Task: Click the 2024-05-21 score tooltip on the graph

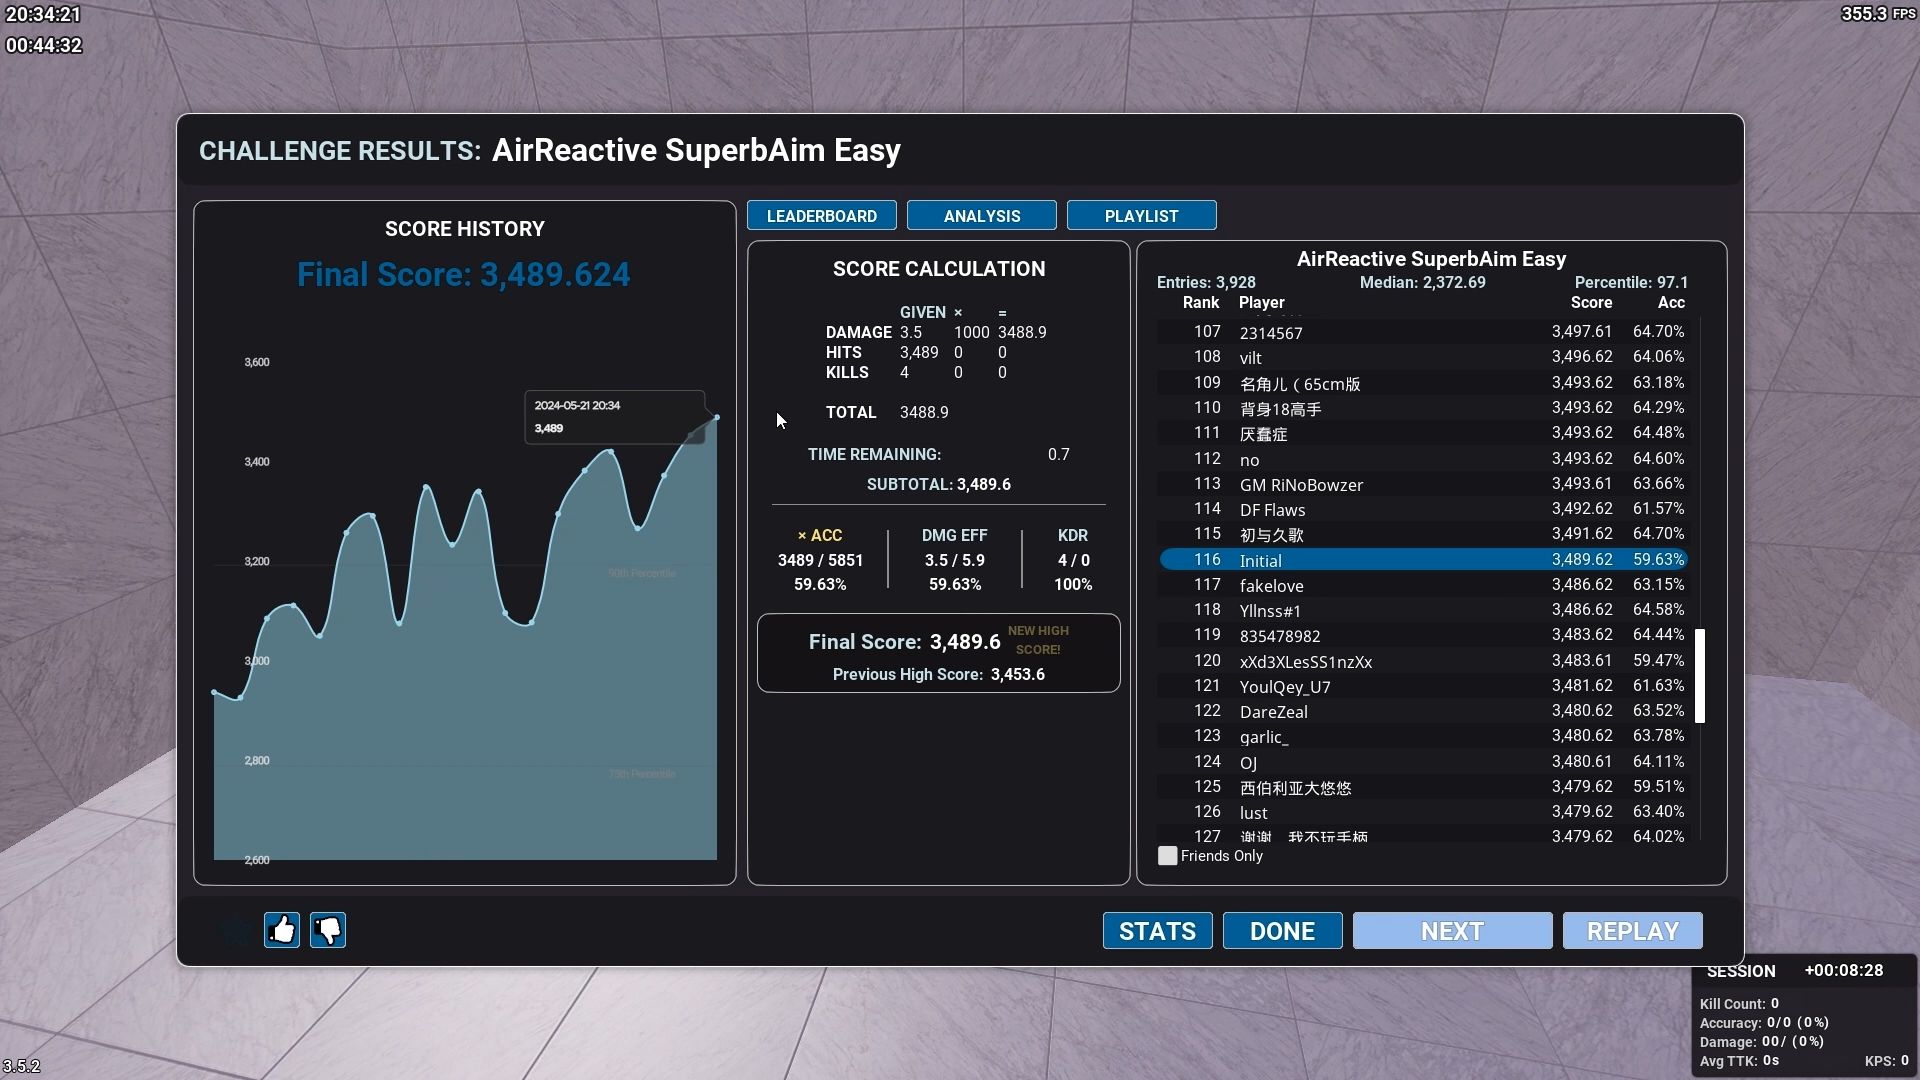Action: coord(614,416)
